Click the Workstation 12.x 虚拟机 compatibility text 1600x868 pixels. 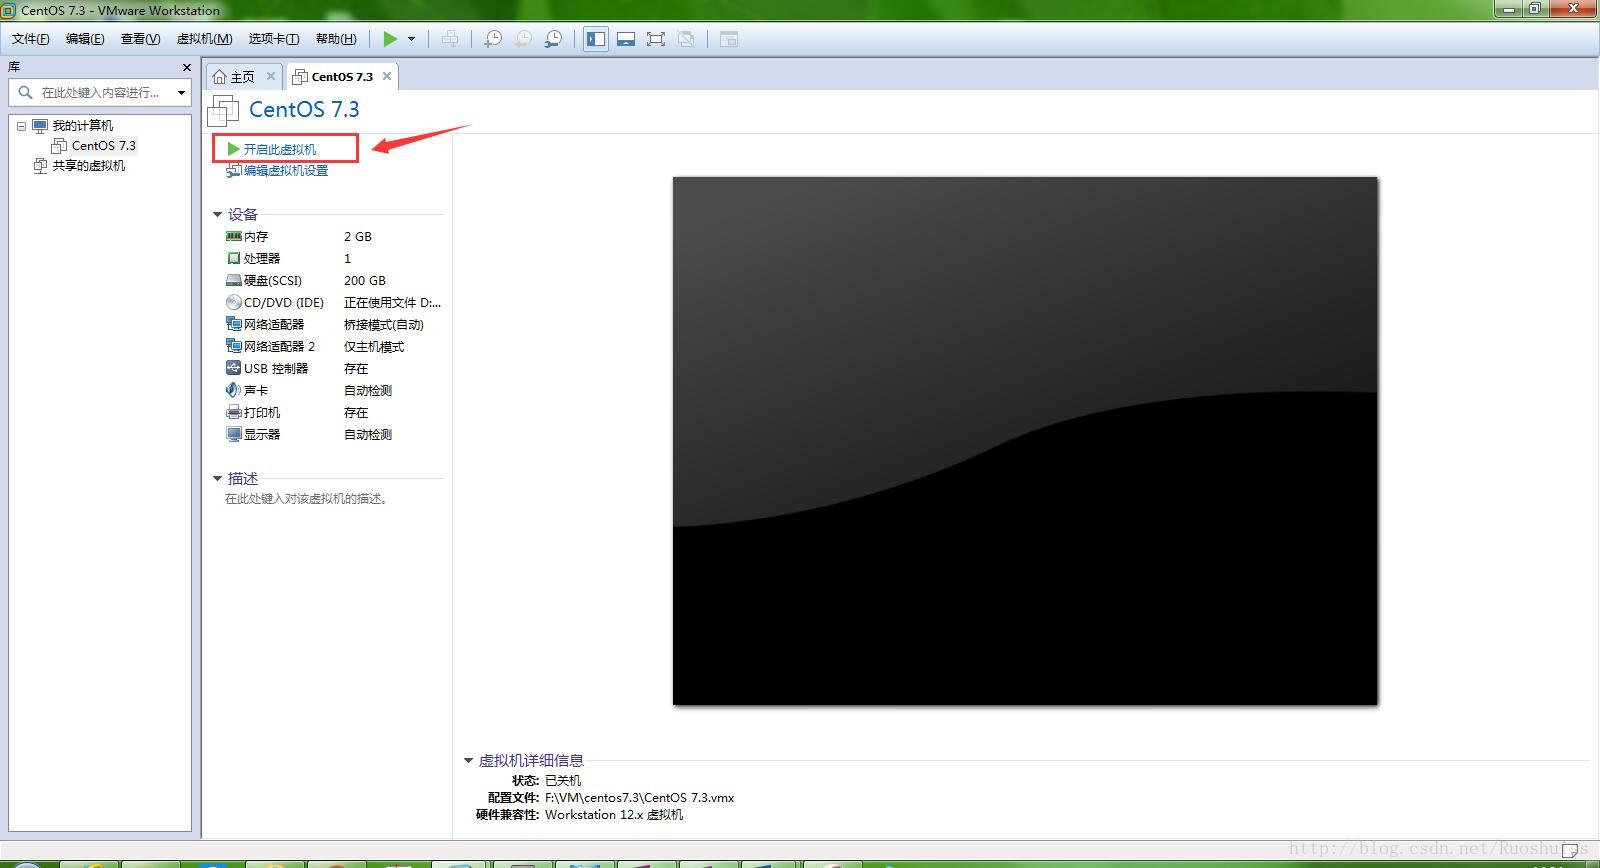tap(614, 815)
